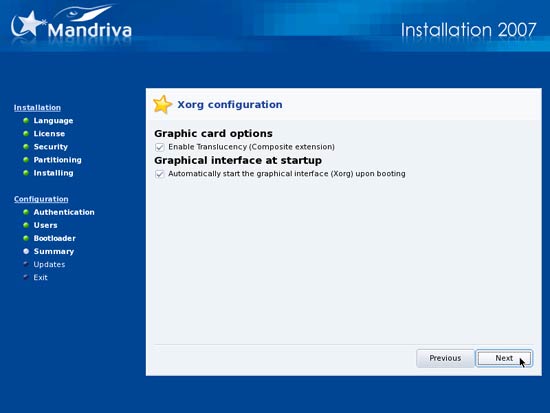Uncheck automatically start graphical interface checkbox
Image resolution: width=550 pixels, height=413 pixels.
pos(160,174)
